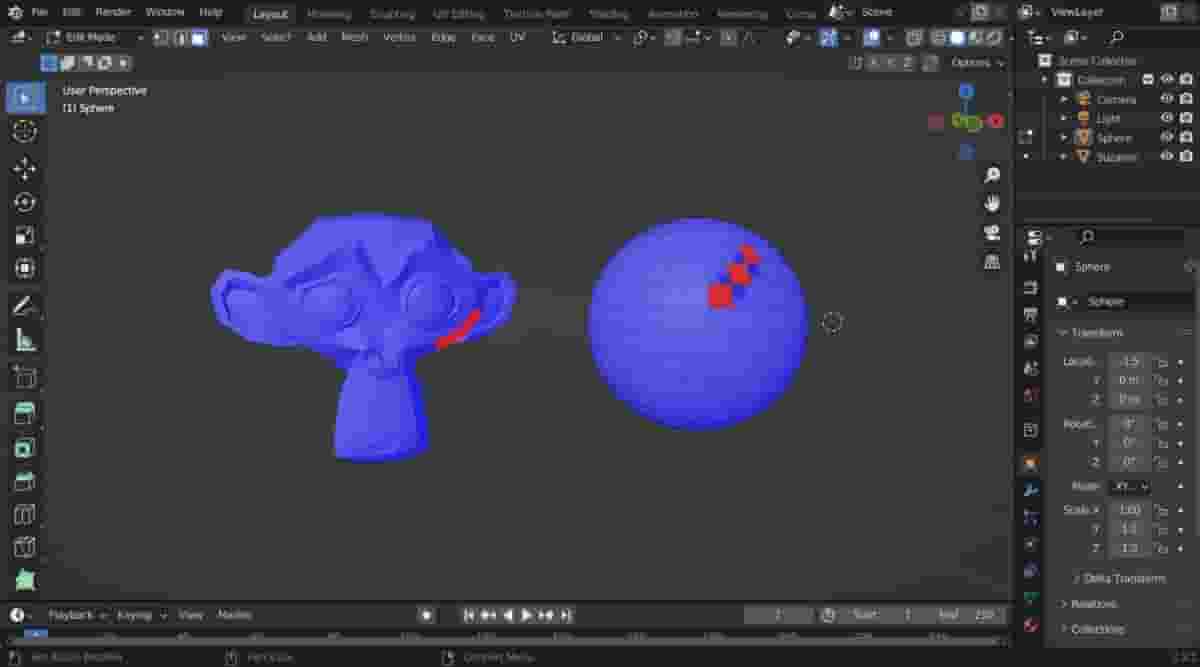1200x667 pixels.
Task: Select the Poly Build tool
Action: coord(25,580)
